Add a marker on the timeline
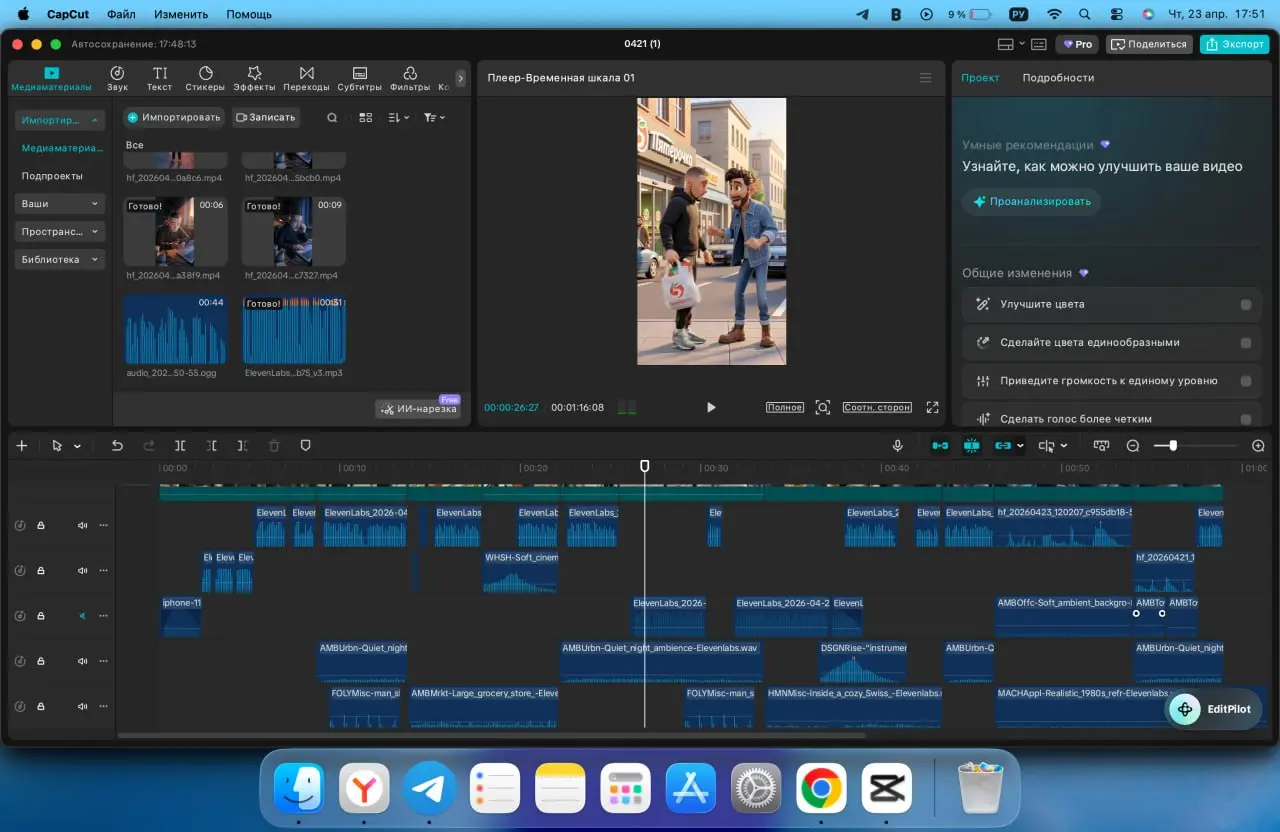This screenshot has height=832, width=1280. (306, 446)
